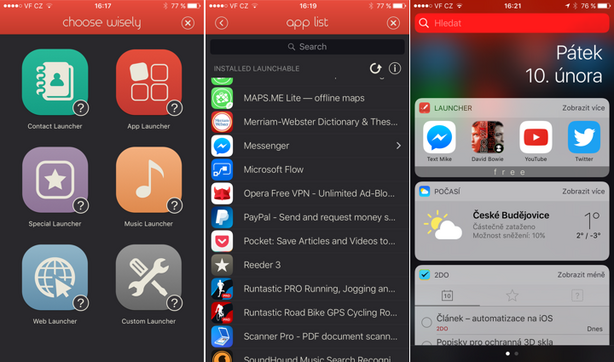The image size is (614, 362).
Task: Choose the Music Launcher note tile
Action: [x=149, y=180]
